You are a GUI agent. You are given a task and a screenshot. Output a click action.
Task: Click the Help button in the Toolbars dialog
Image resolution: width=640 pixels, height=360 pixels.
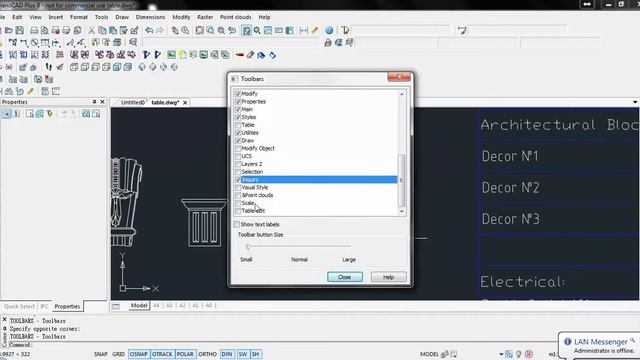click(388, 277)
